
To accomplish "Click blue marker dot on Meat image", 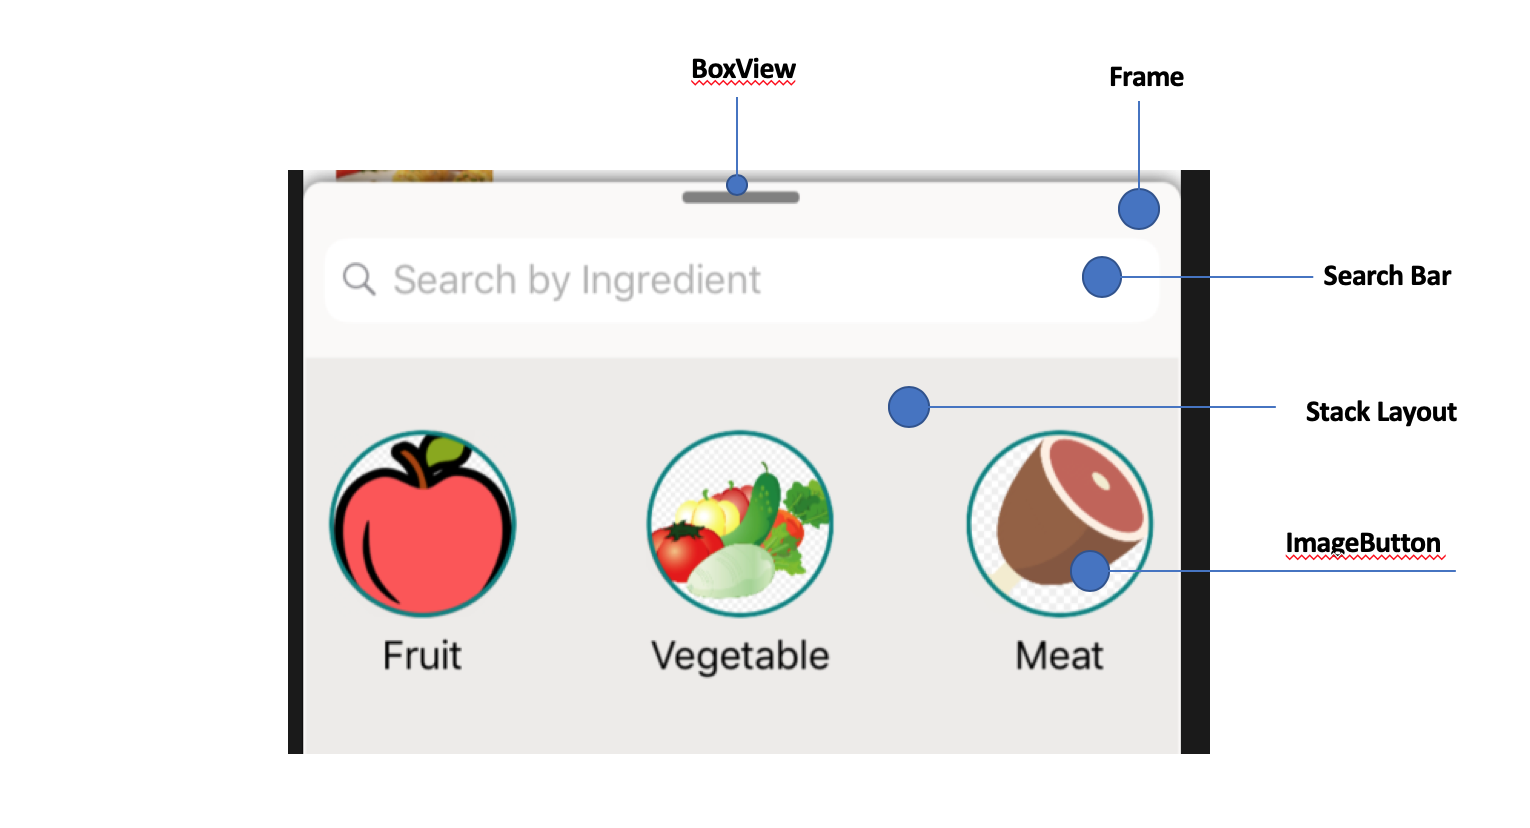I will click(x=1090, y=571).
